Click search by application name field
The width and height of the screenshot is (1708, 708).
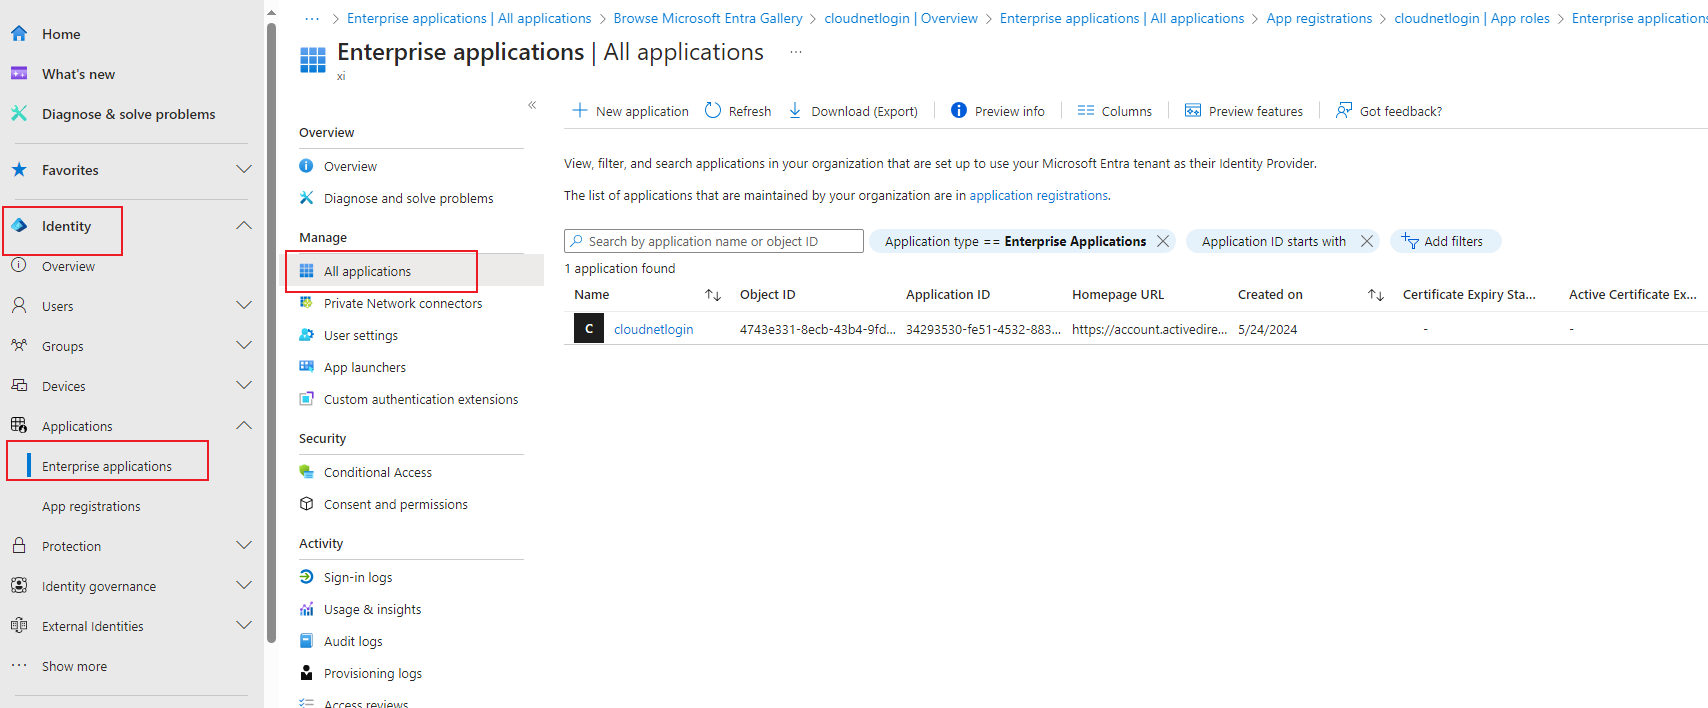coord(714,241)
